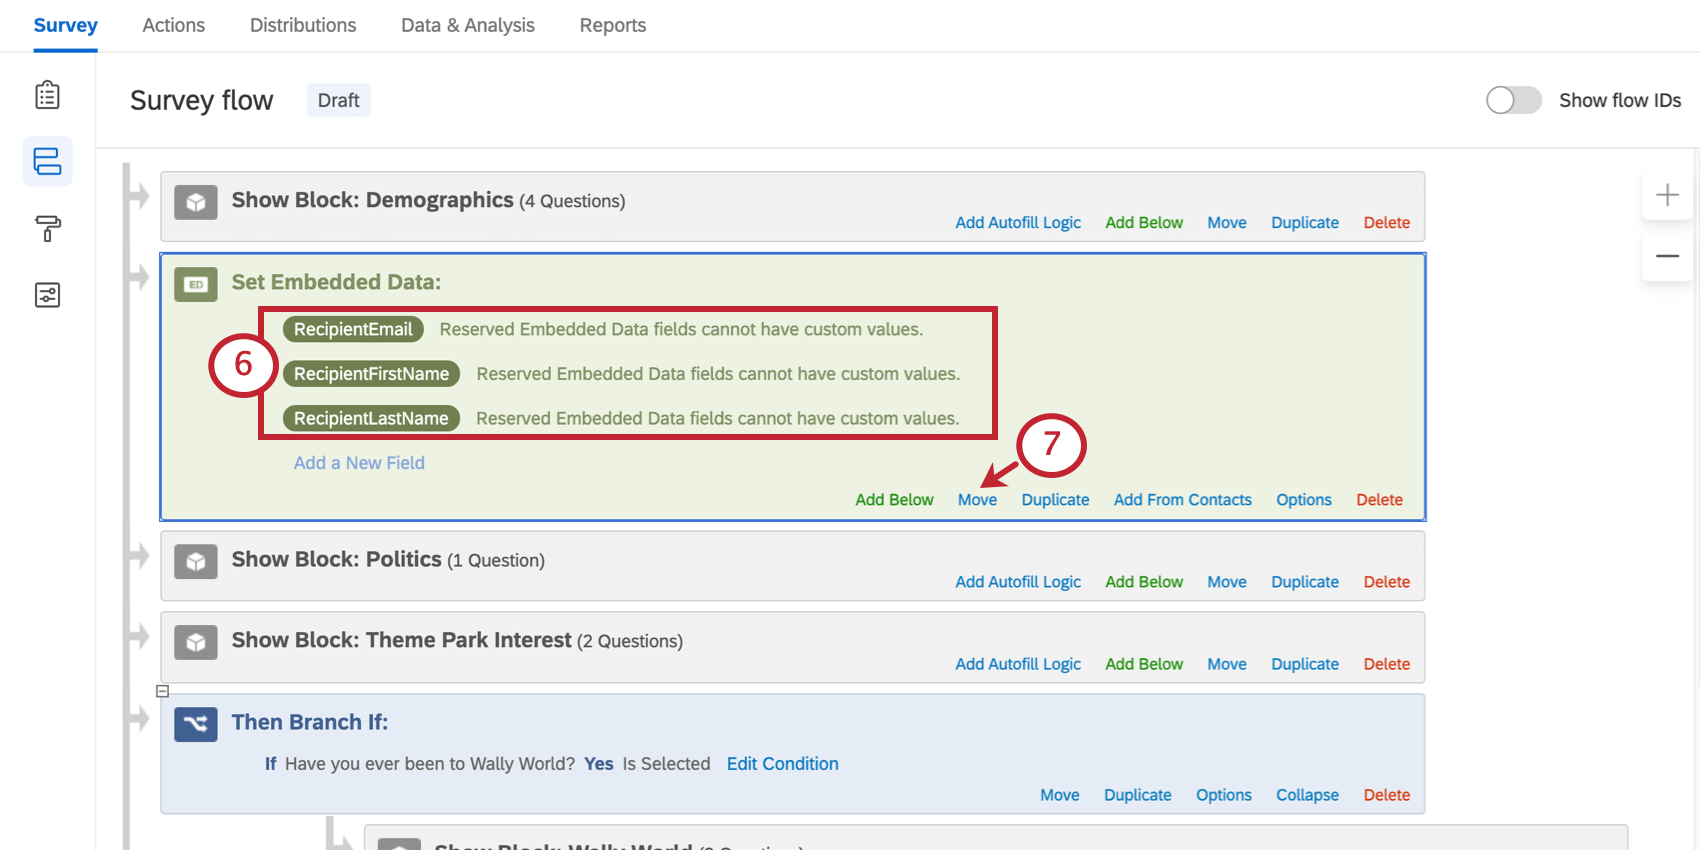Collapse the branch using minus box
This screenshot has width=1700, height=850.
[x=162, y=691]
